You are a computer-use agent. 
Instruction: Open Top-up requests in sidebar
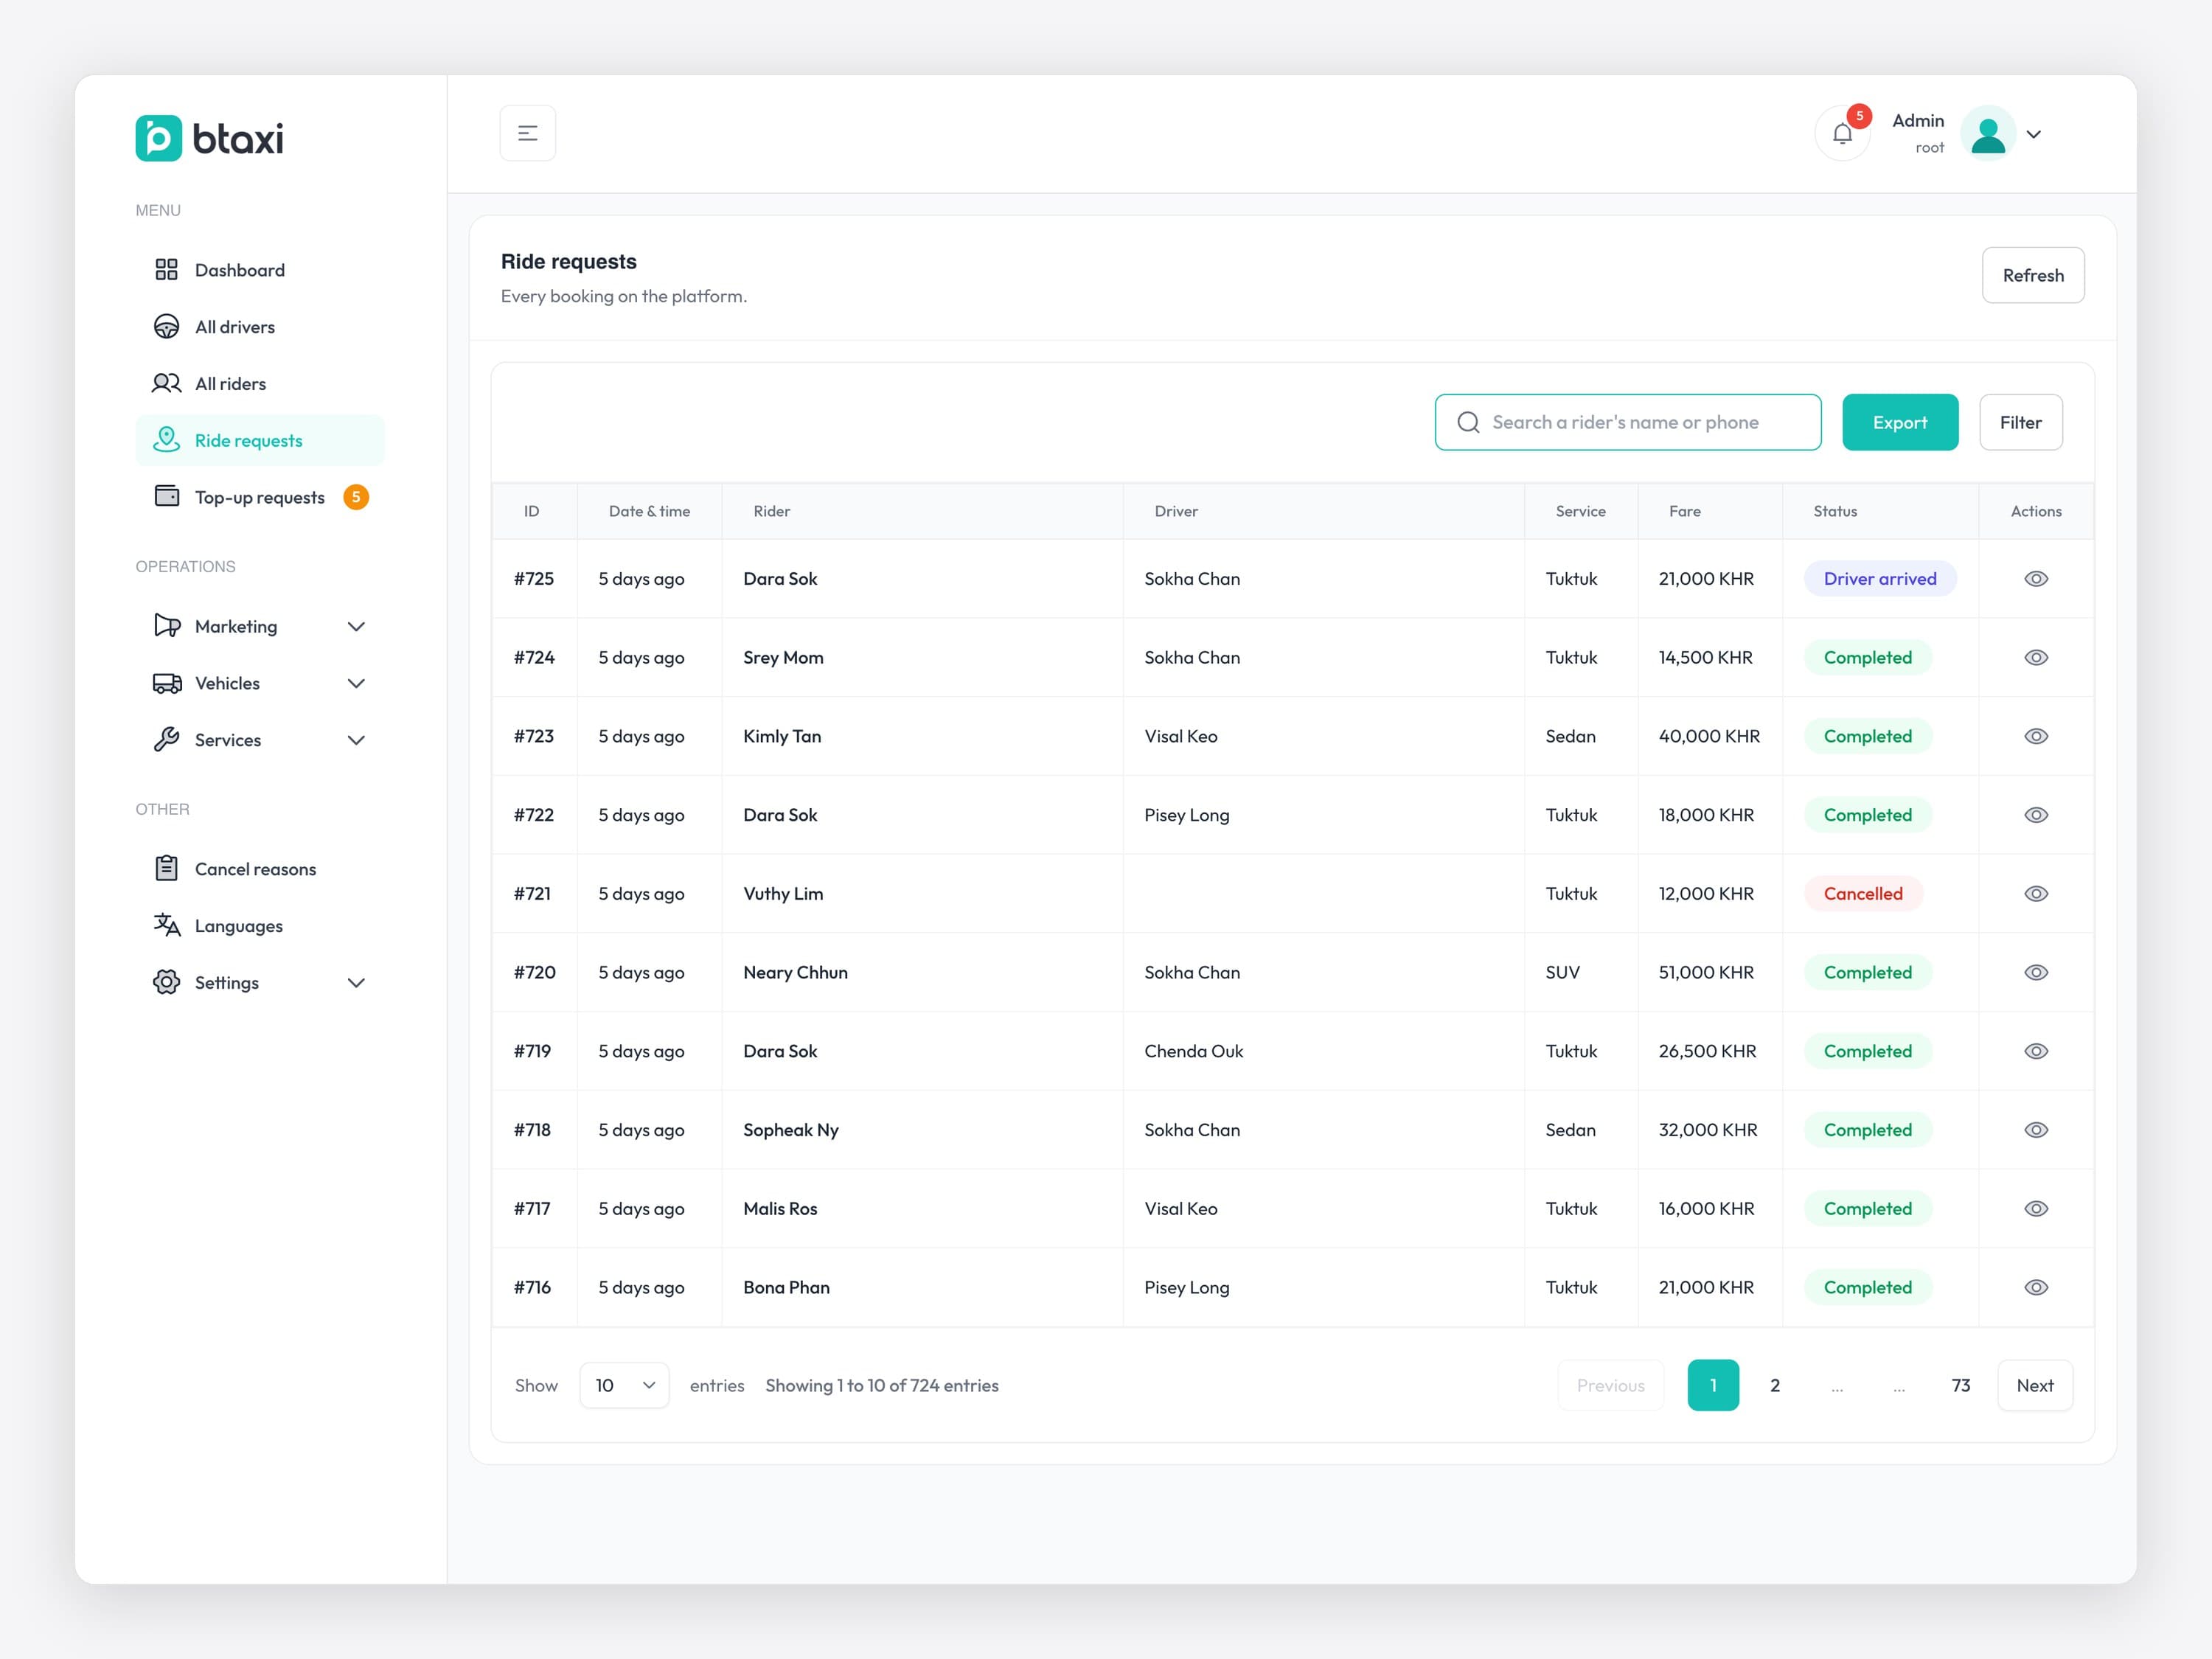coord(260,497)
